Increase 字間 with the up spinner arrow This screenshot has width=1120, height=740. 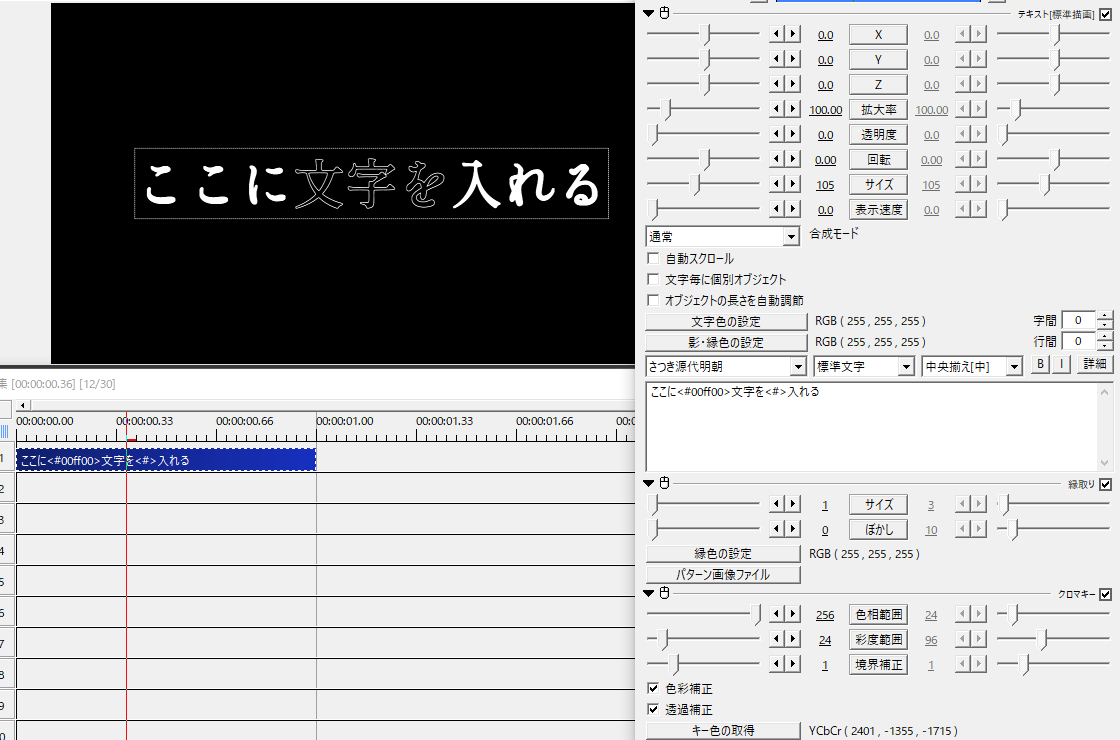click(1104, 316)
